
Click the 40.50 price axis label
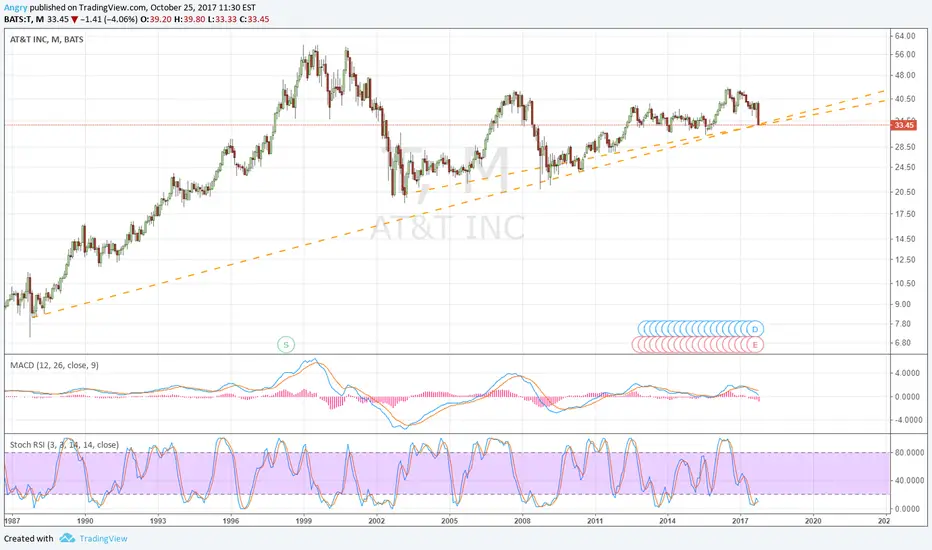pyautogui.click(x=905, y=99)
